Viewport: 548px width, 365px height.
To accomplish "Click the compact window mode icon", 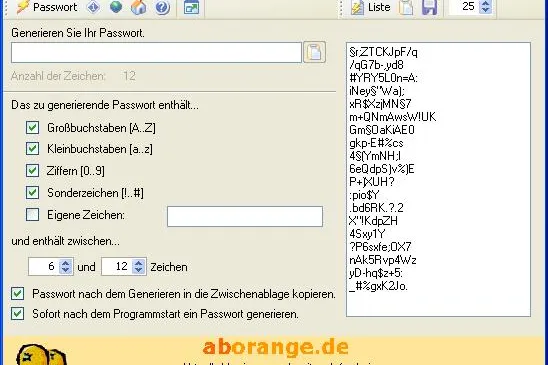I will 192,7.
